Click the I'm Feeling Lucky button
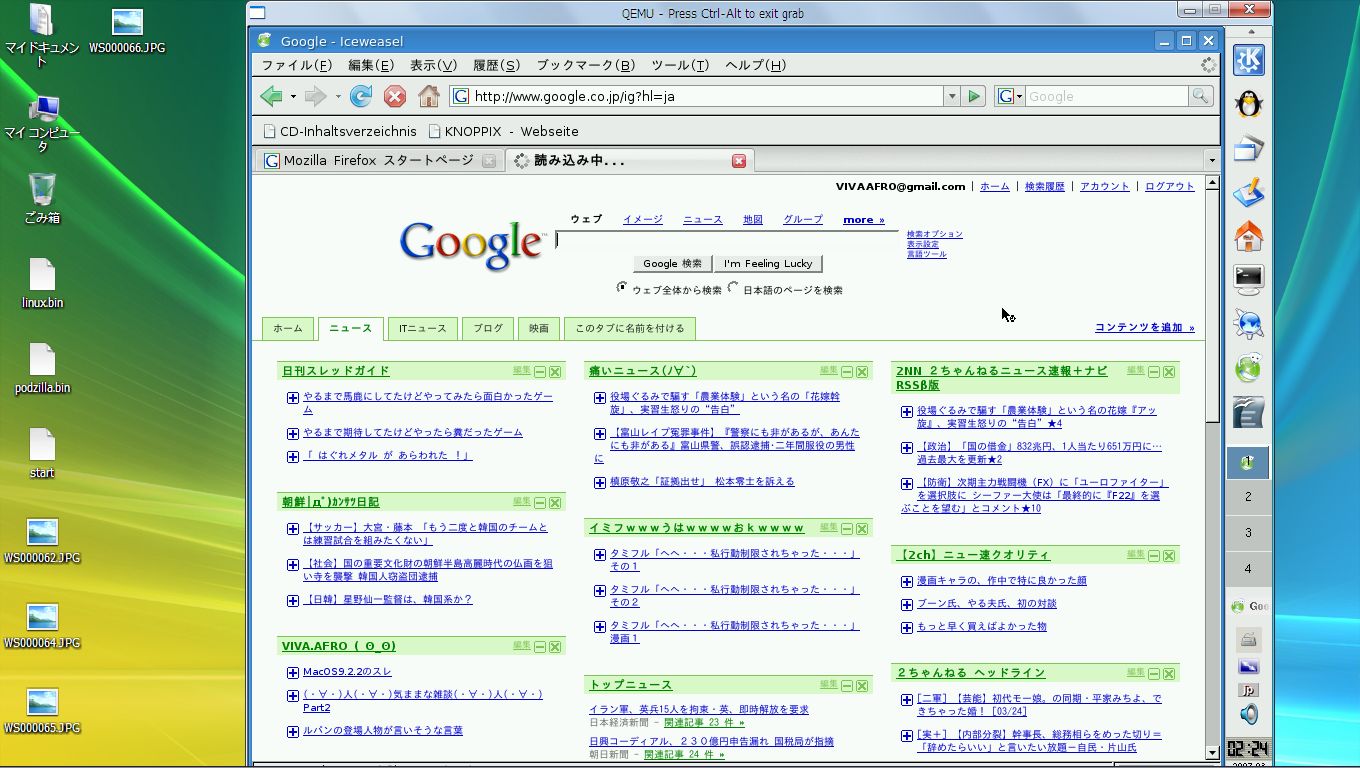Image resolution: width=1360 pixels, height=768 pixels. click(768, 263)
